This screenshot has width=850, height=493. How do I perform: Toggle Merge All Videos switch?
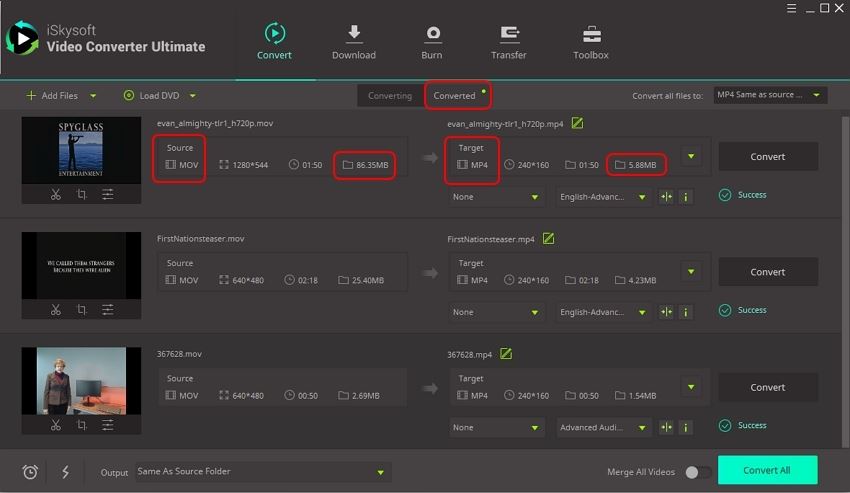tap(698, 472)
